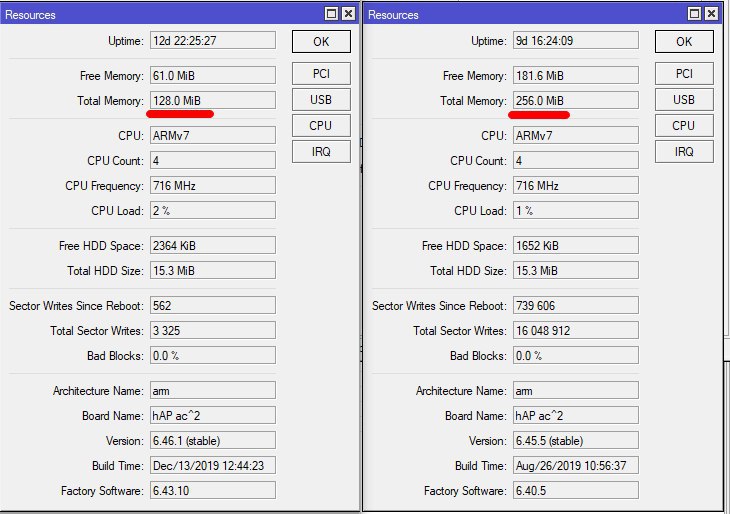
Task: Click Total Sector Writes field showing 16 048 912
Action: 575,331
